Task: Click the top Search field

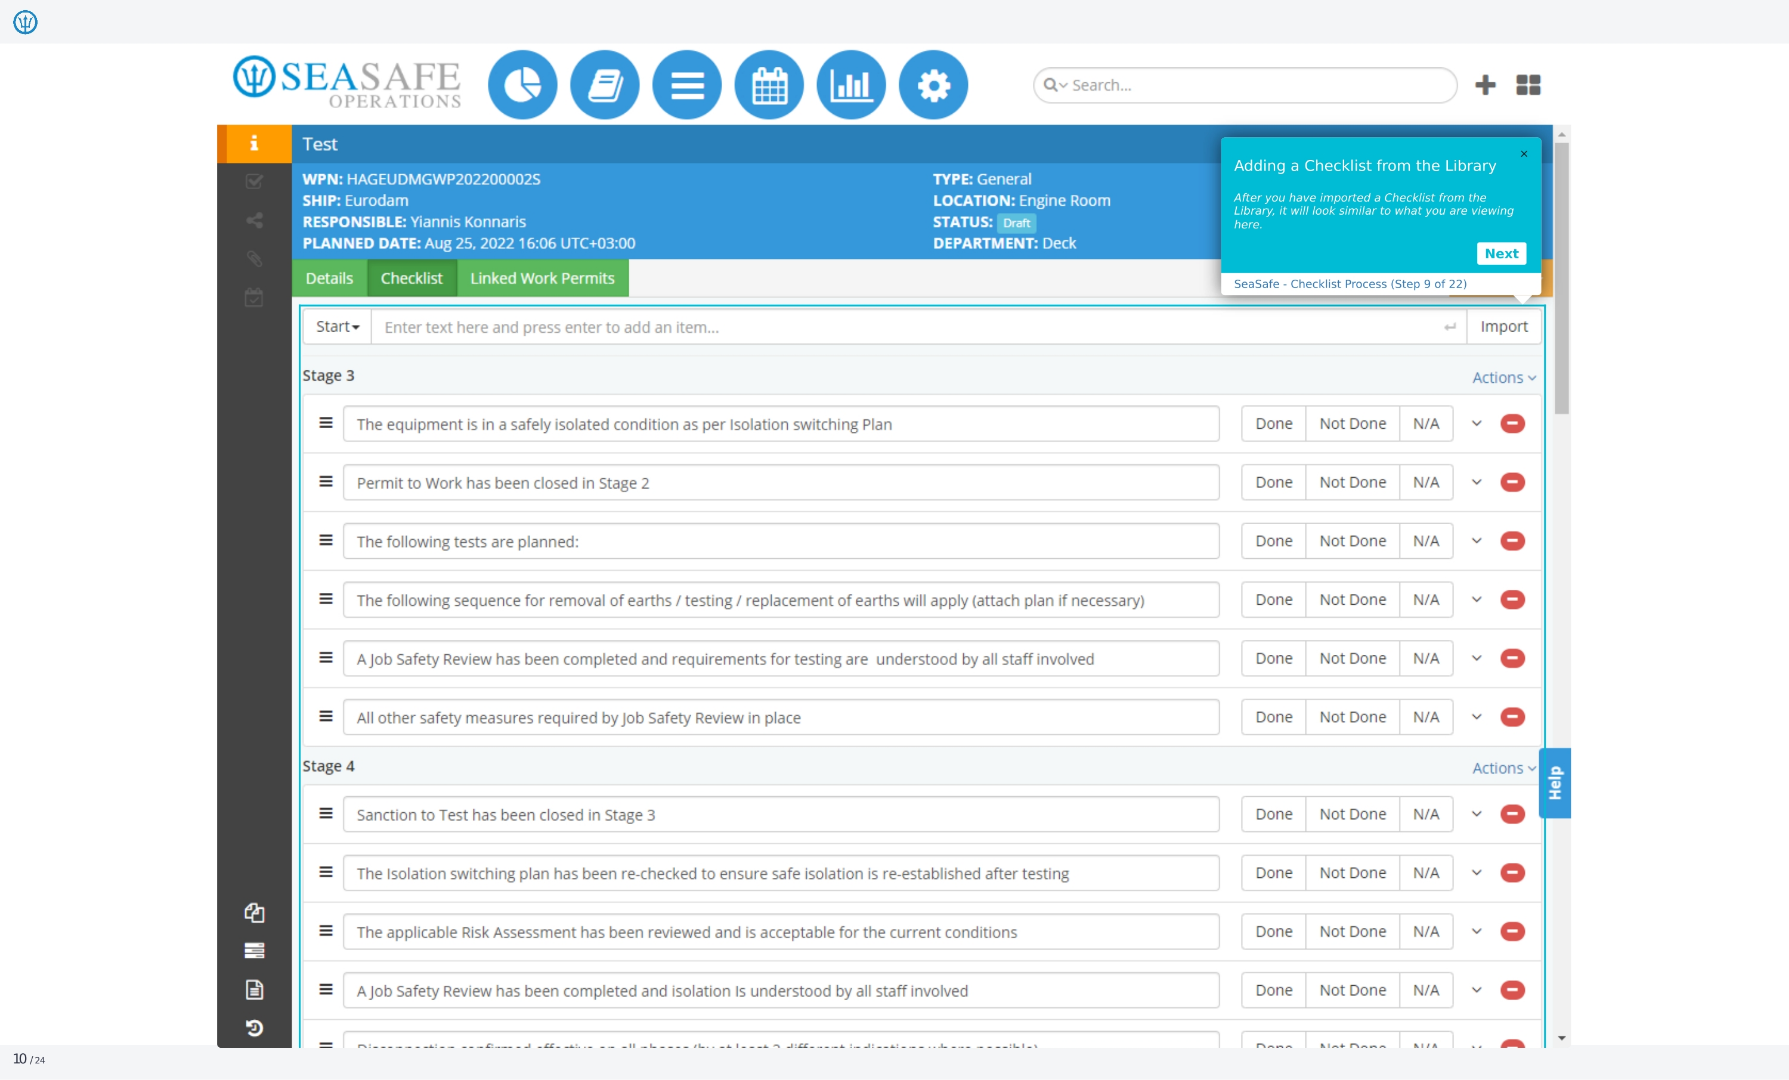Action: click(1245, 85)
